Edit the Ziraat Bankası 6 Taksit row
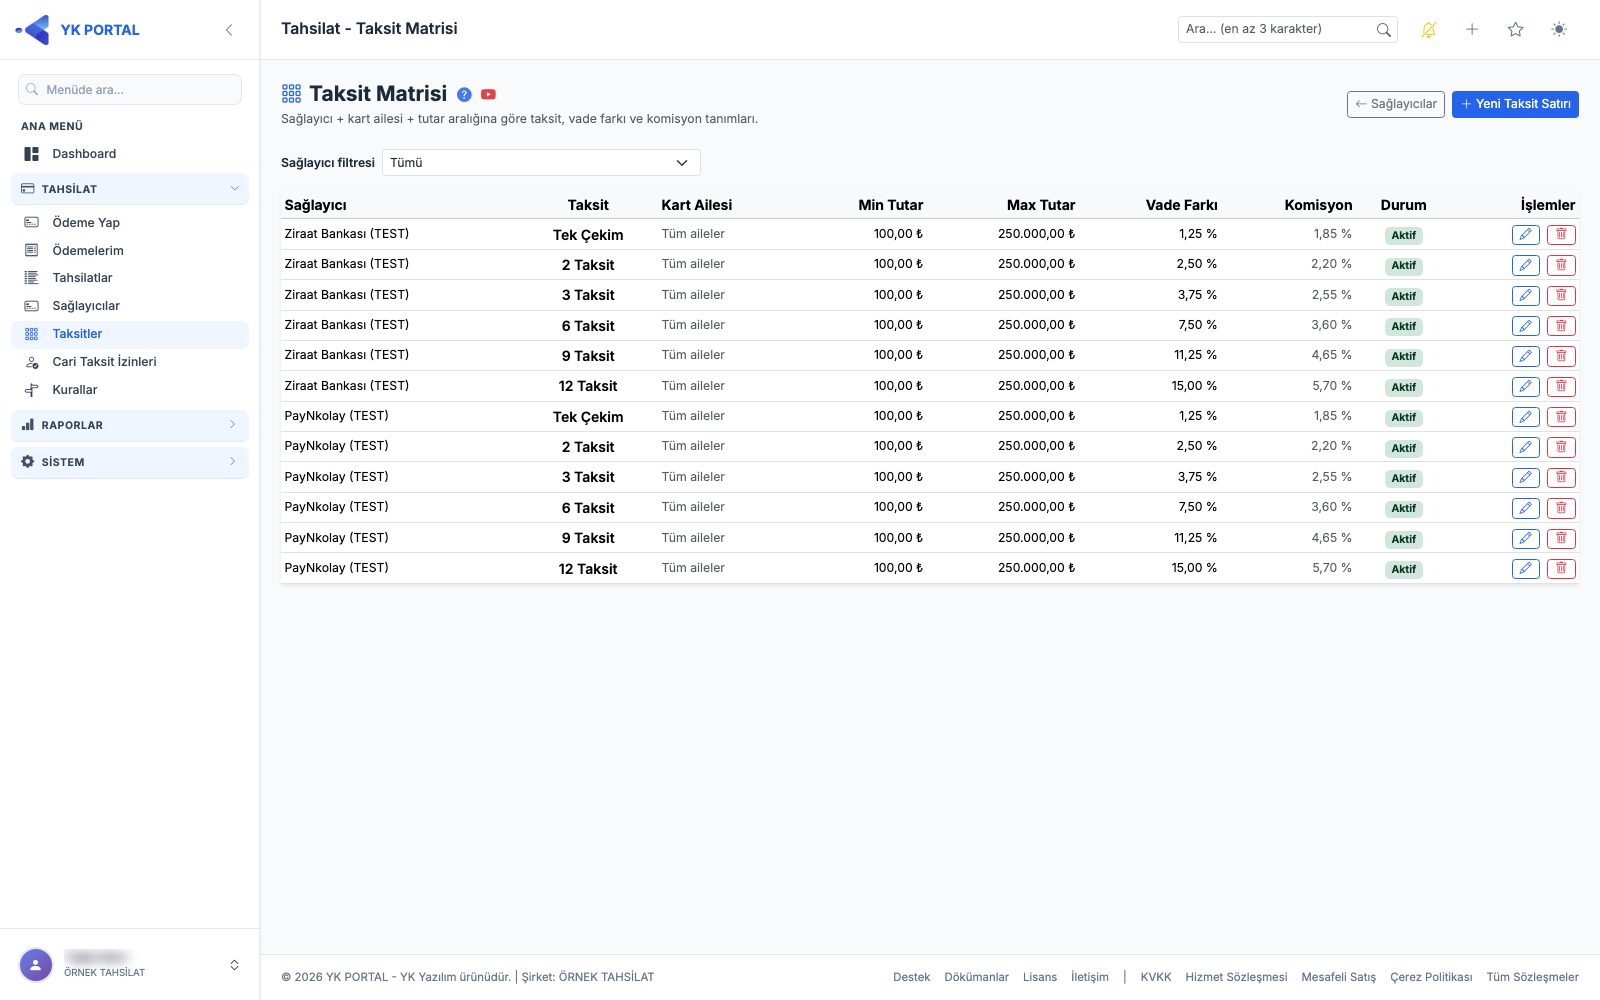Screen dimensions: 1600x1000 [x=1525, y=326]
